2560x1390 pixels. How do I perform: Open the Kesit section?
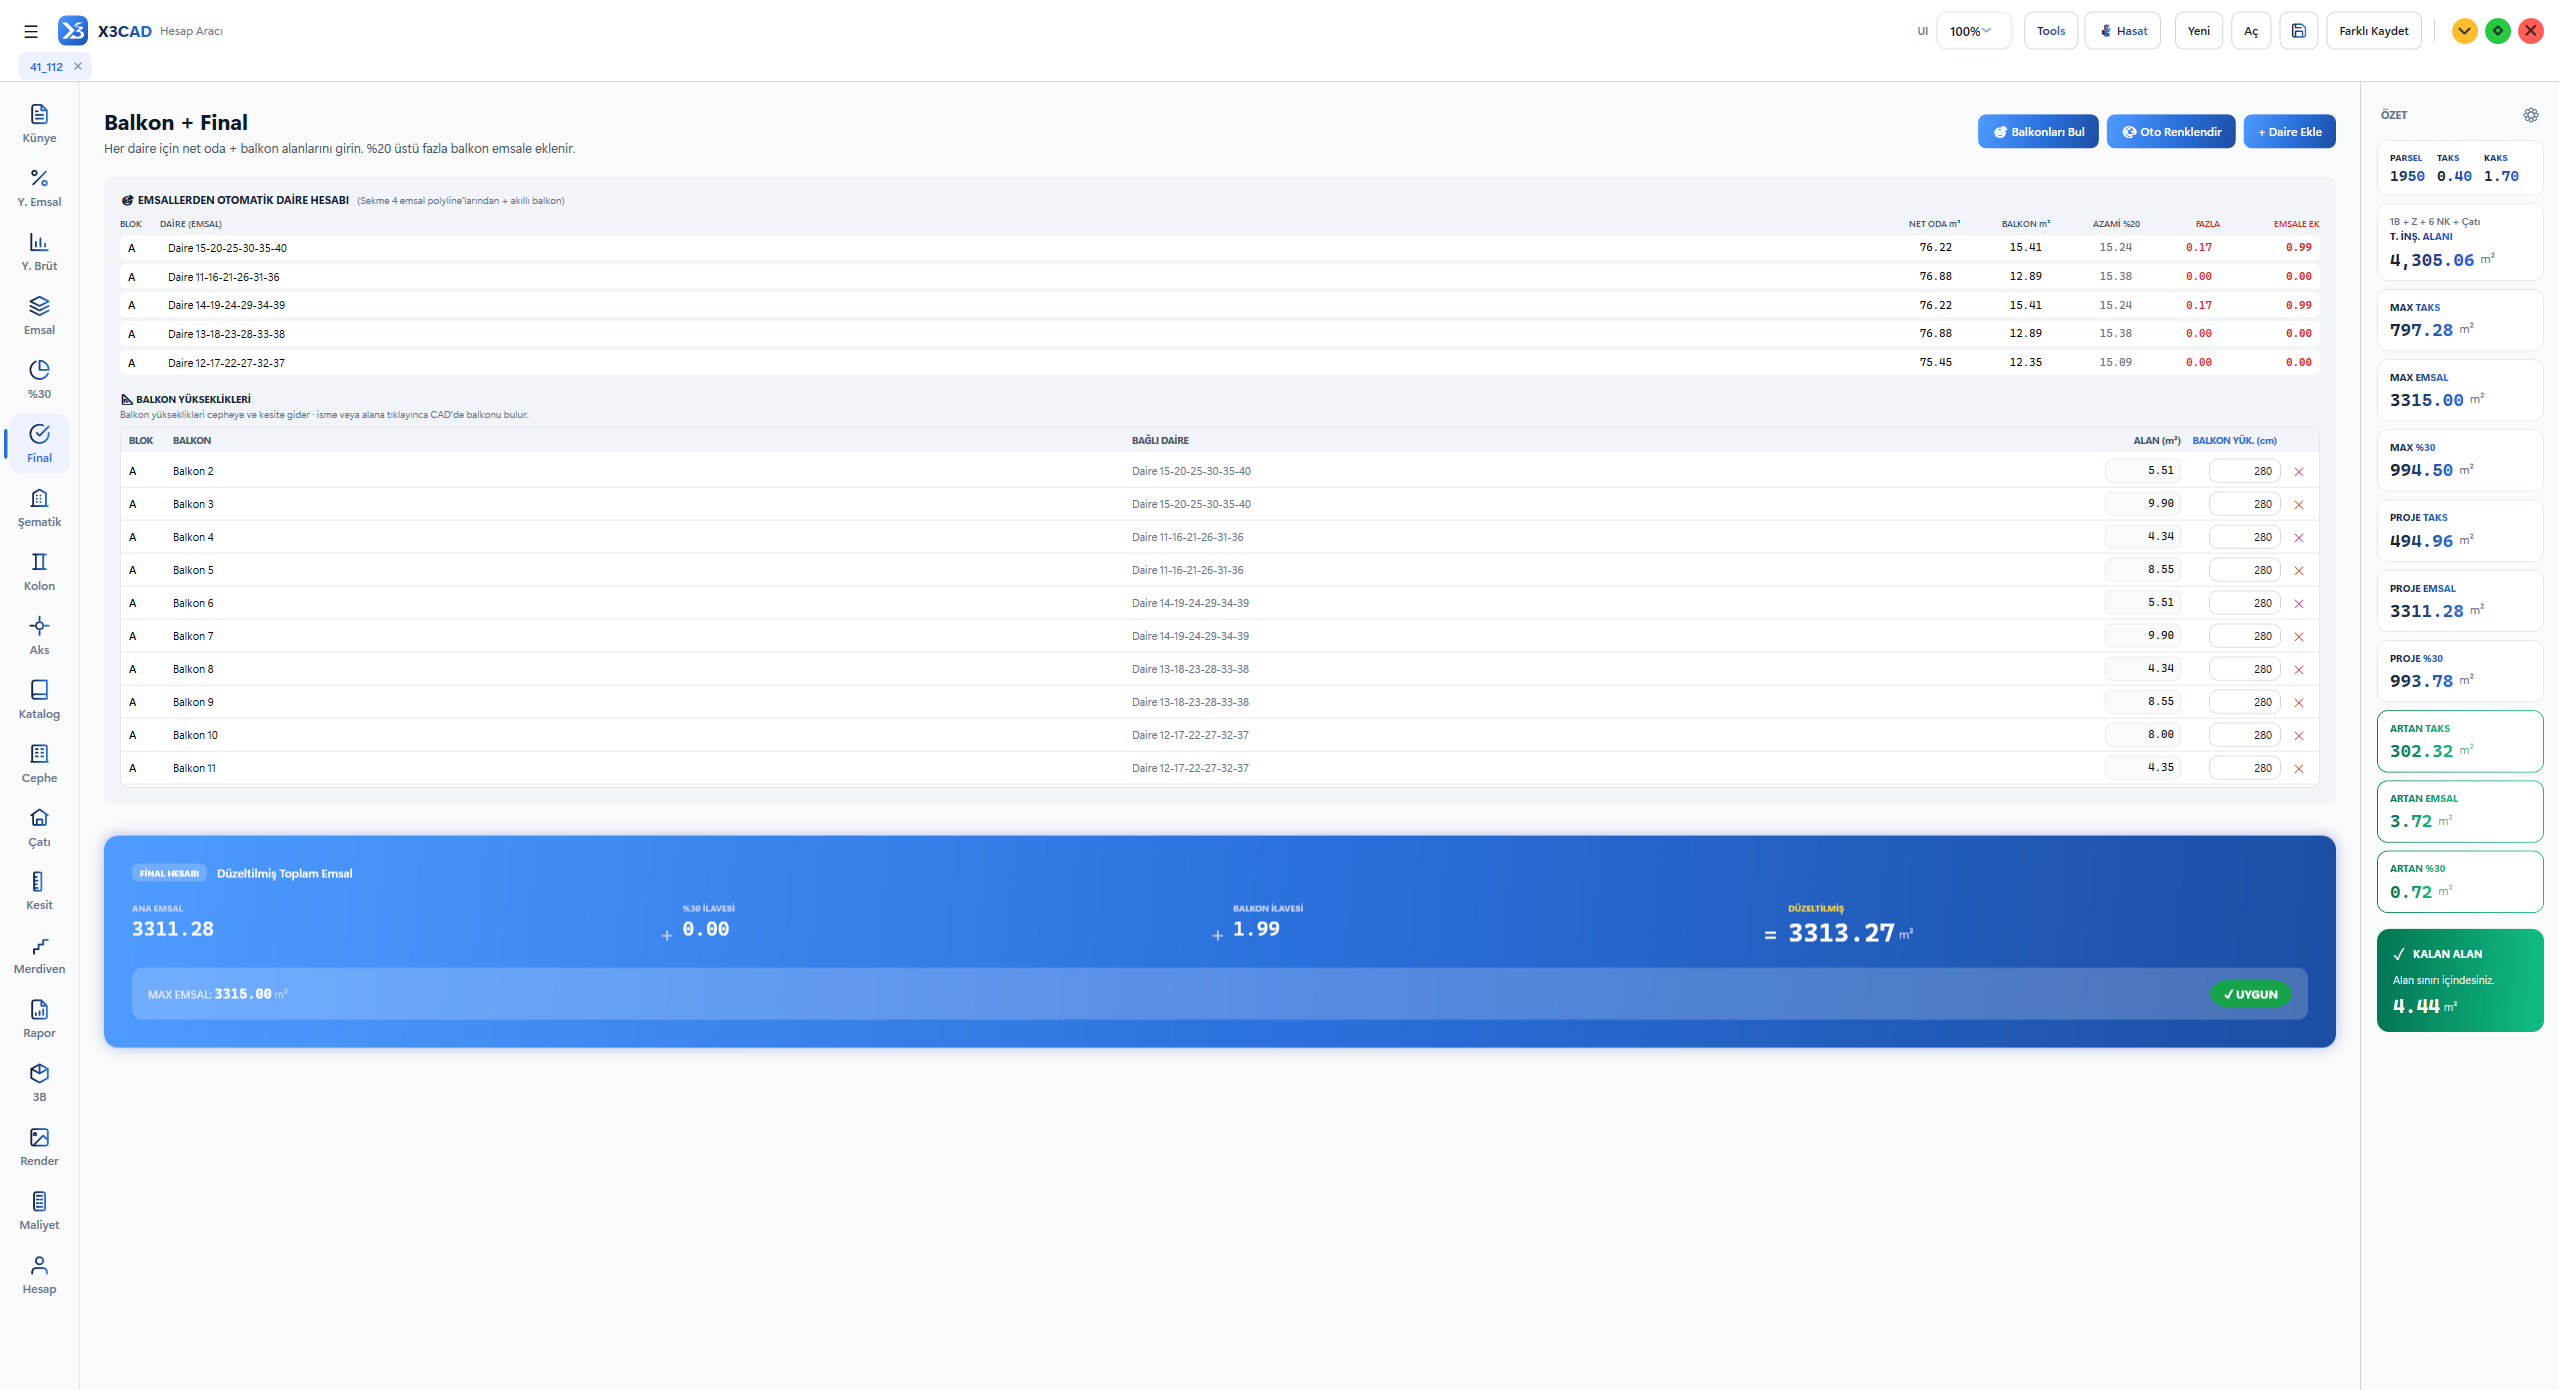(39, 890)
